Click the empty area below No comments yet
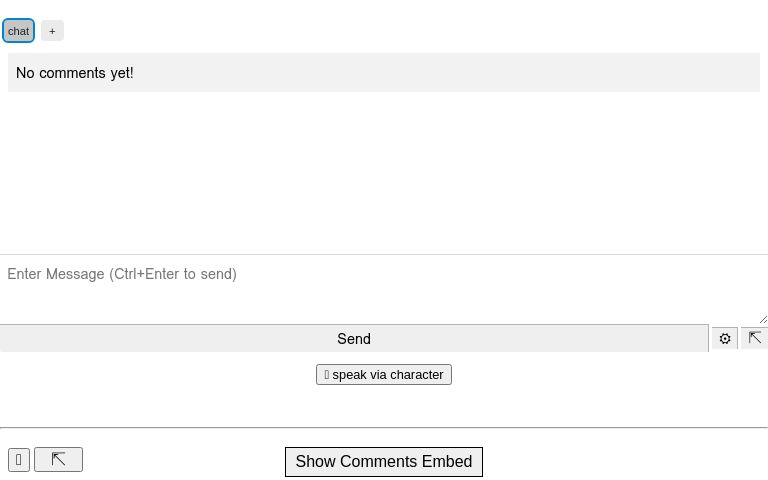Screen dimensions: 768x480 tap(384, 171)
